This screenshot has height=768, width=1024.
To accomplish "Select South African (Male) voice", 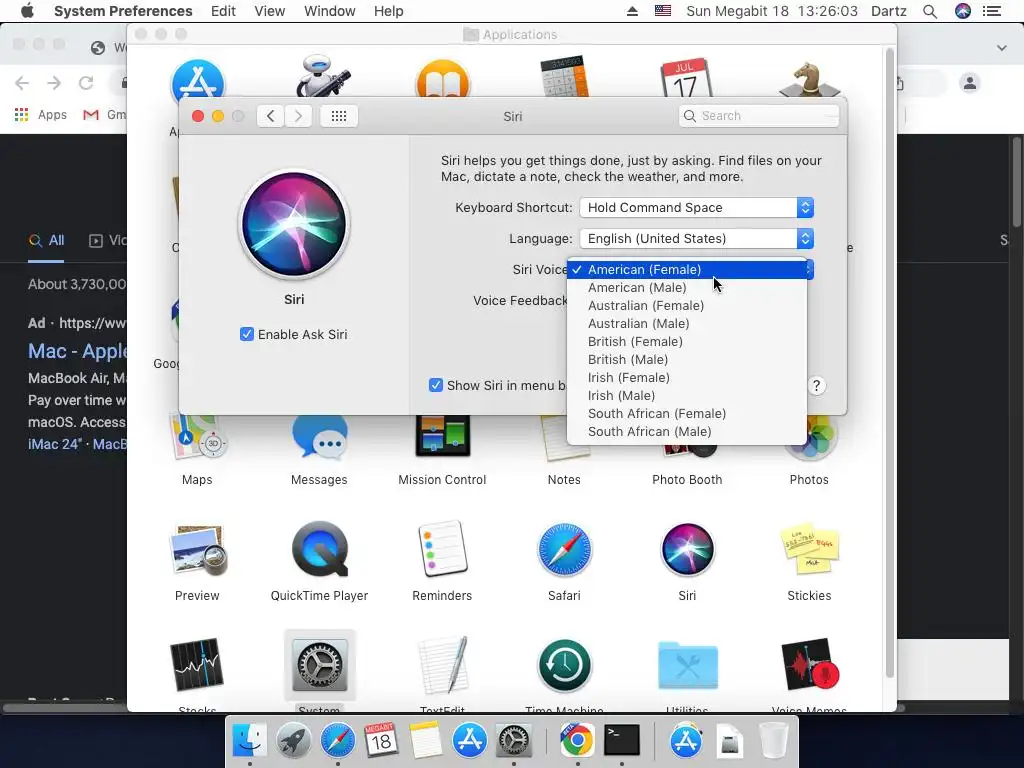I will [x=686, y=432].
